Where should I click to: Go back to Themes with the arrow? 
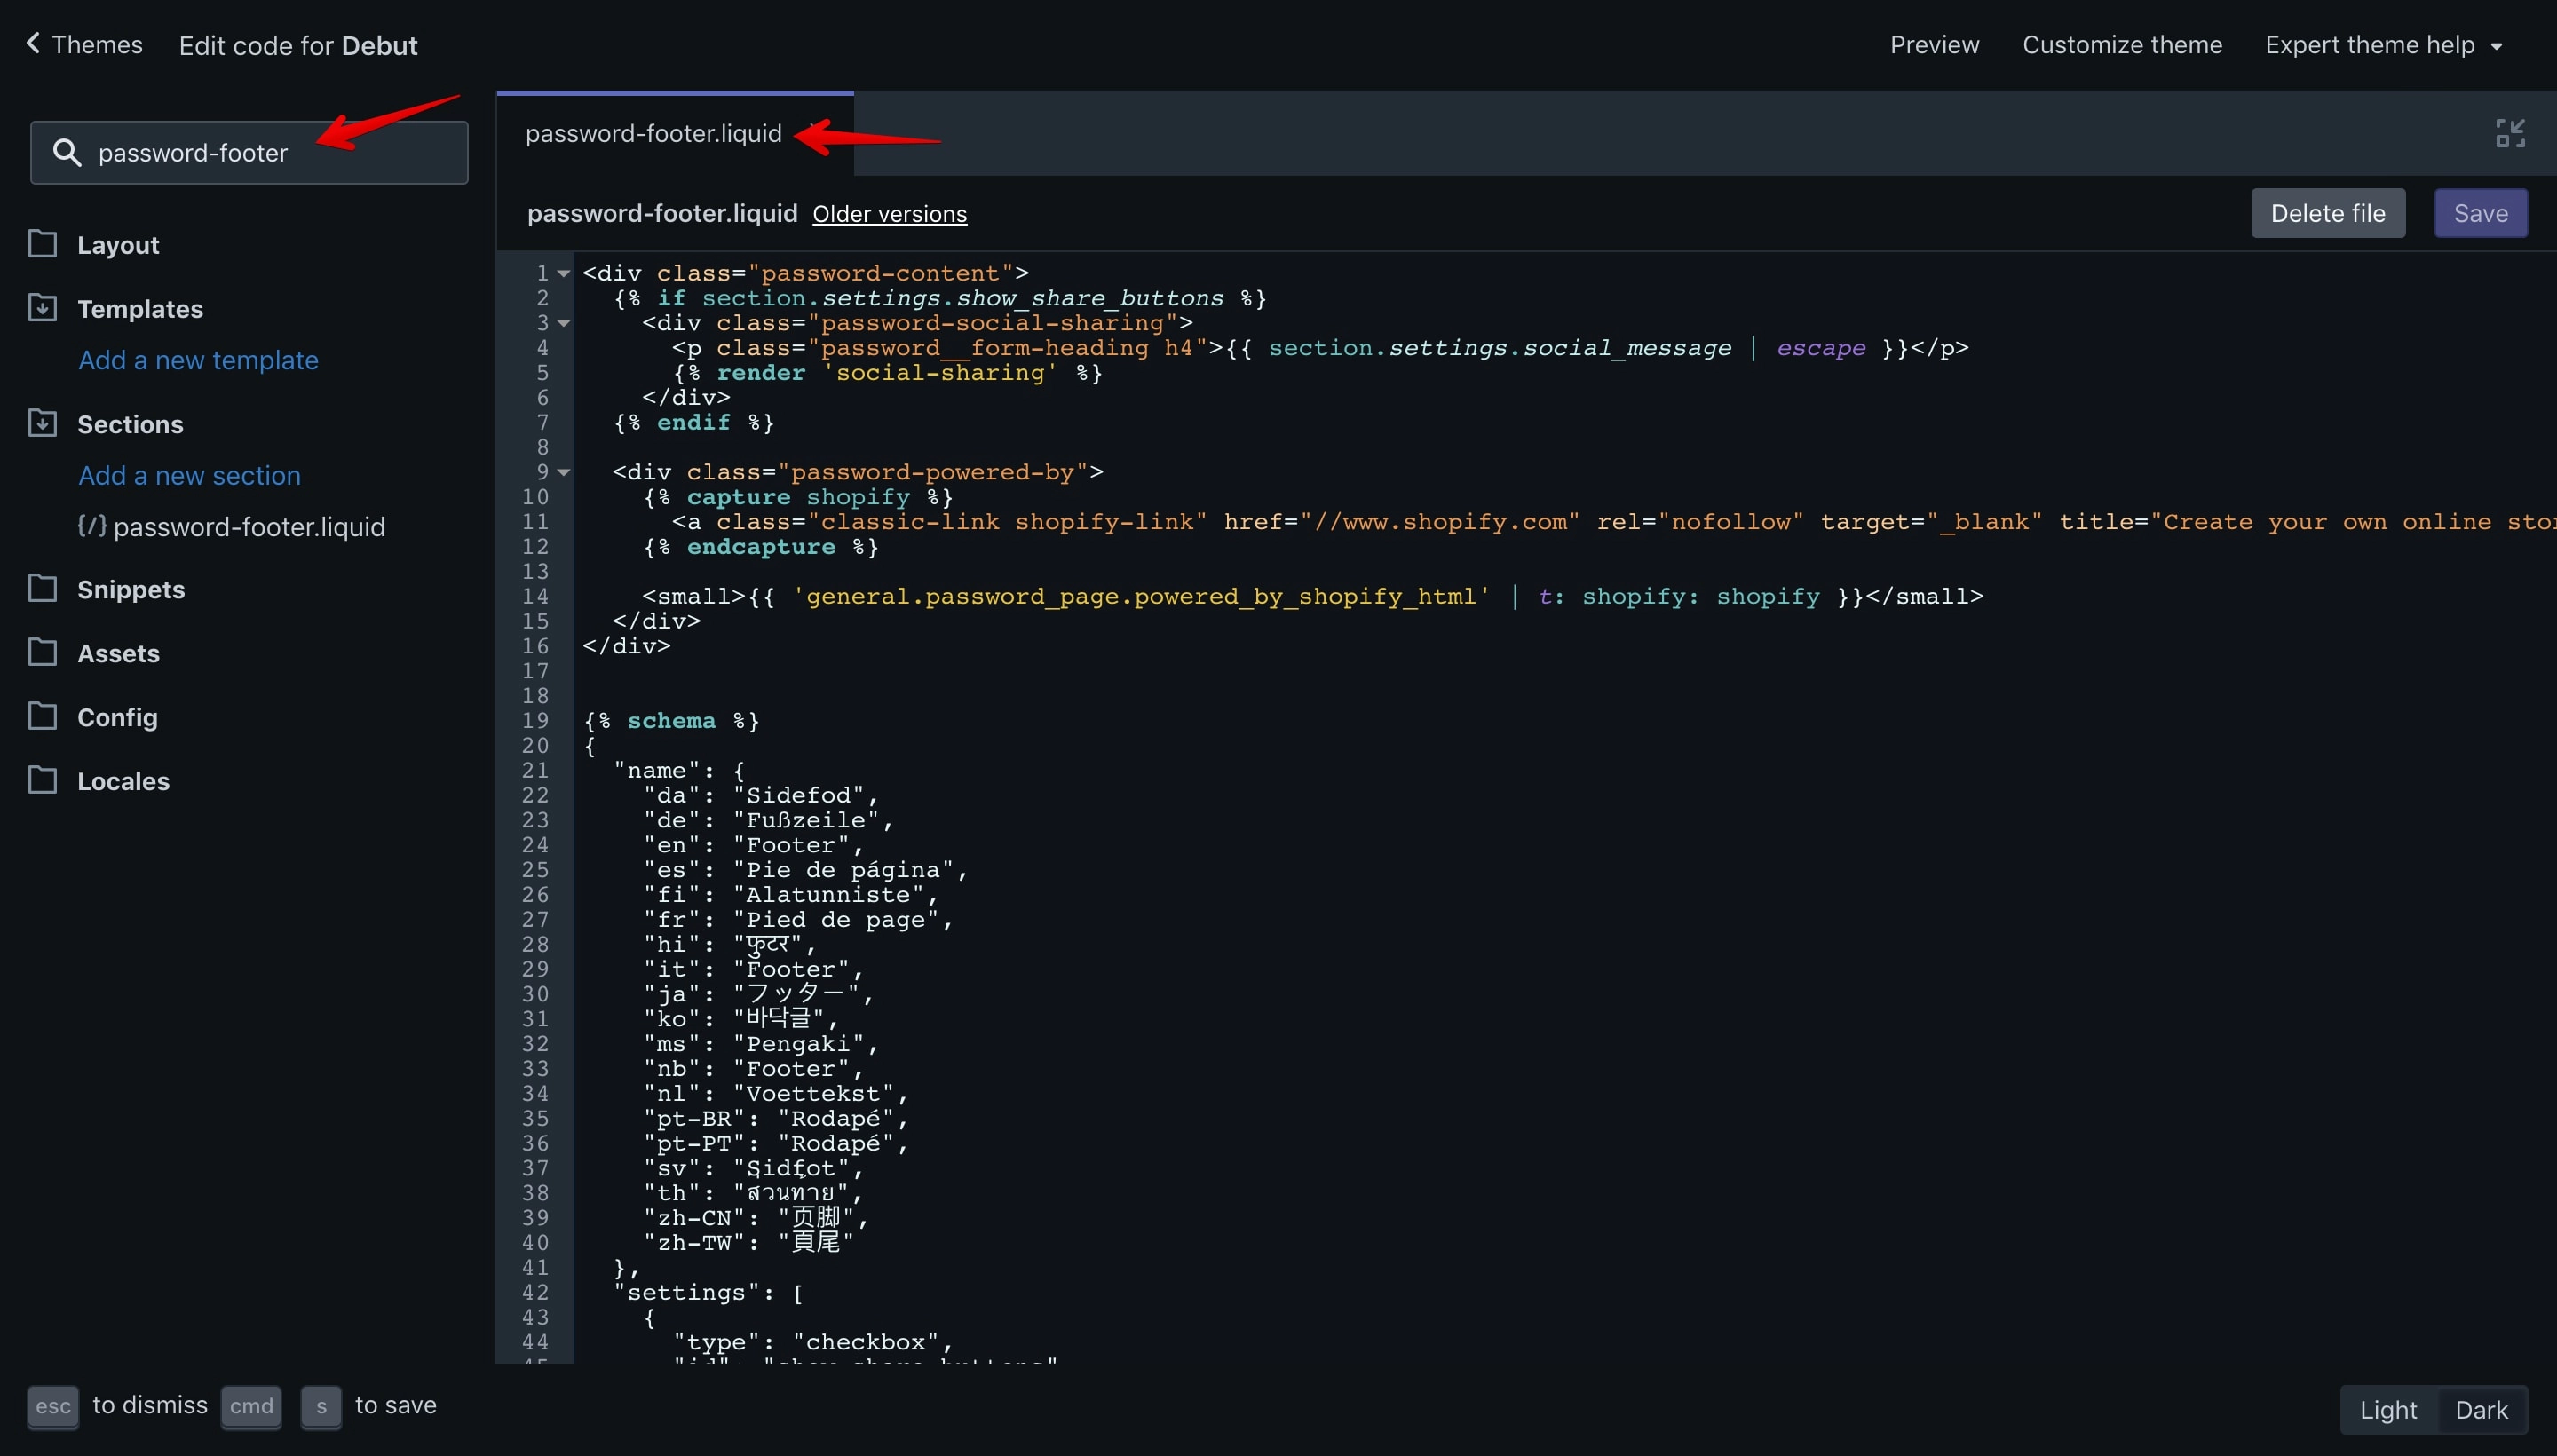coord(33,43)
